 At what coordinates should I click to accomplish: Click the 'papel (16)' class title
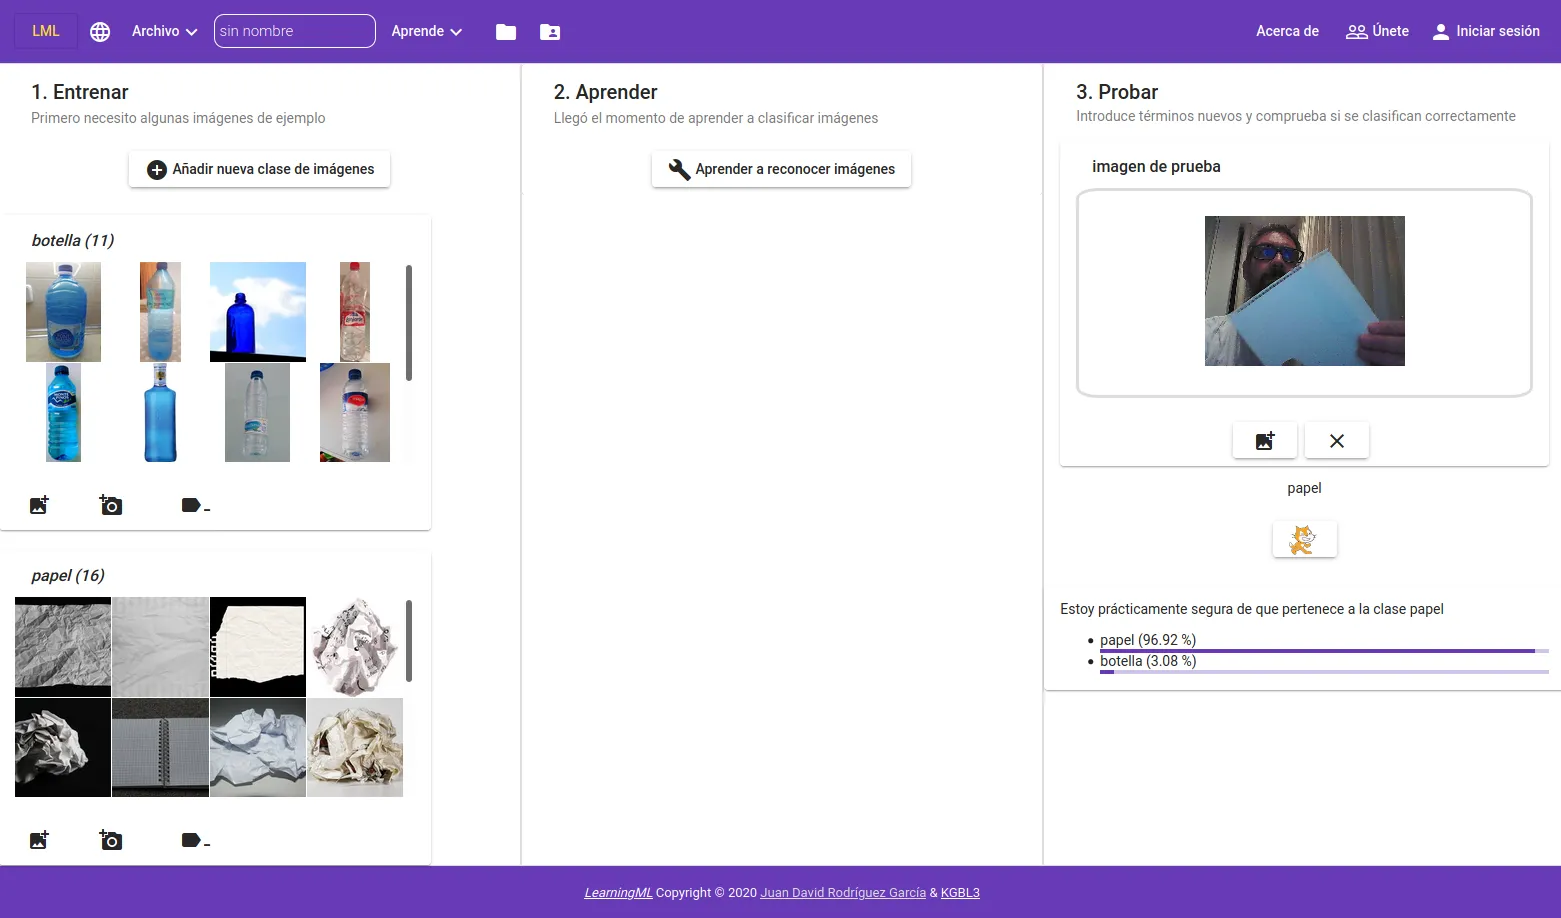click(68, 575)
